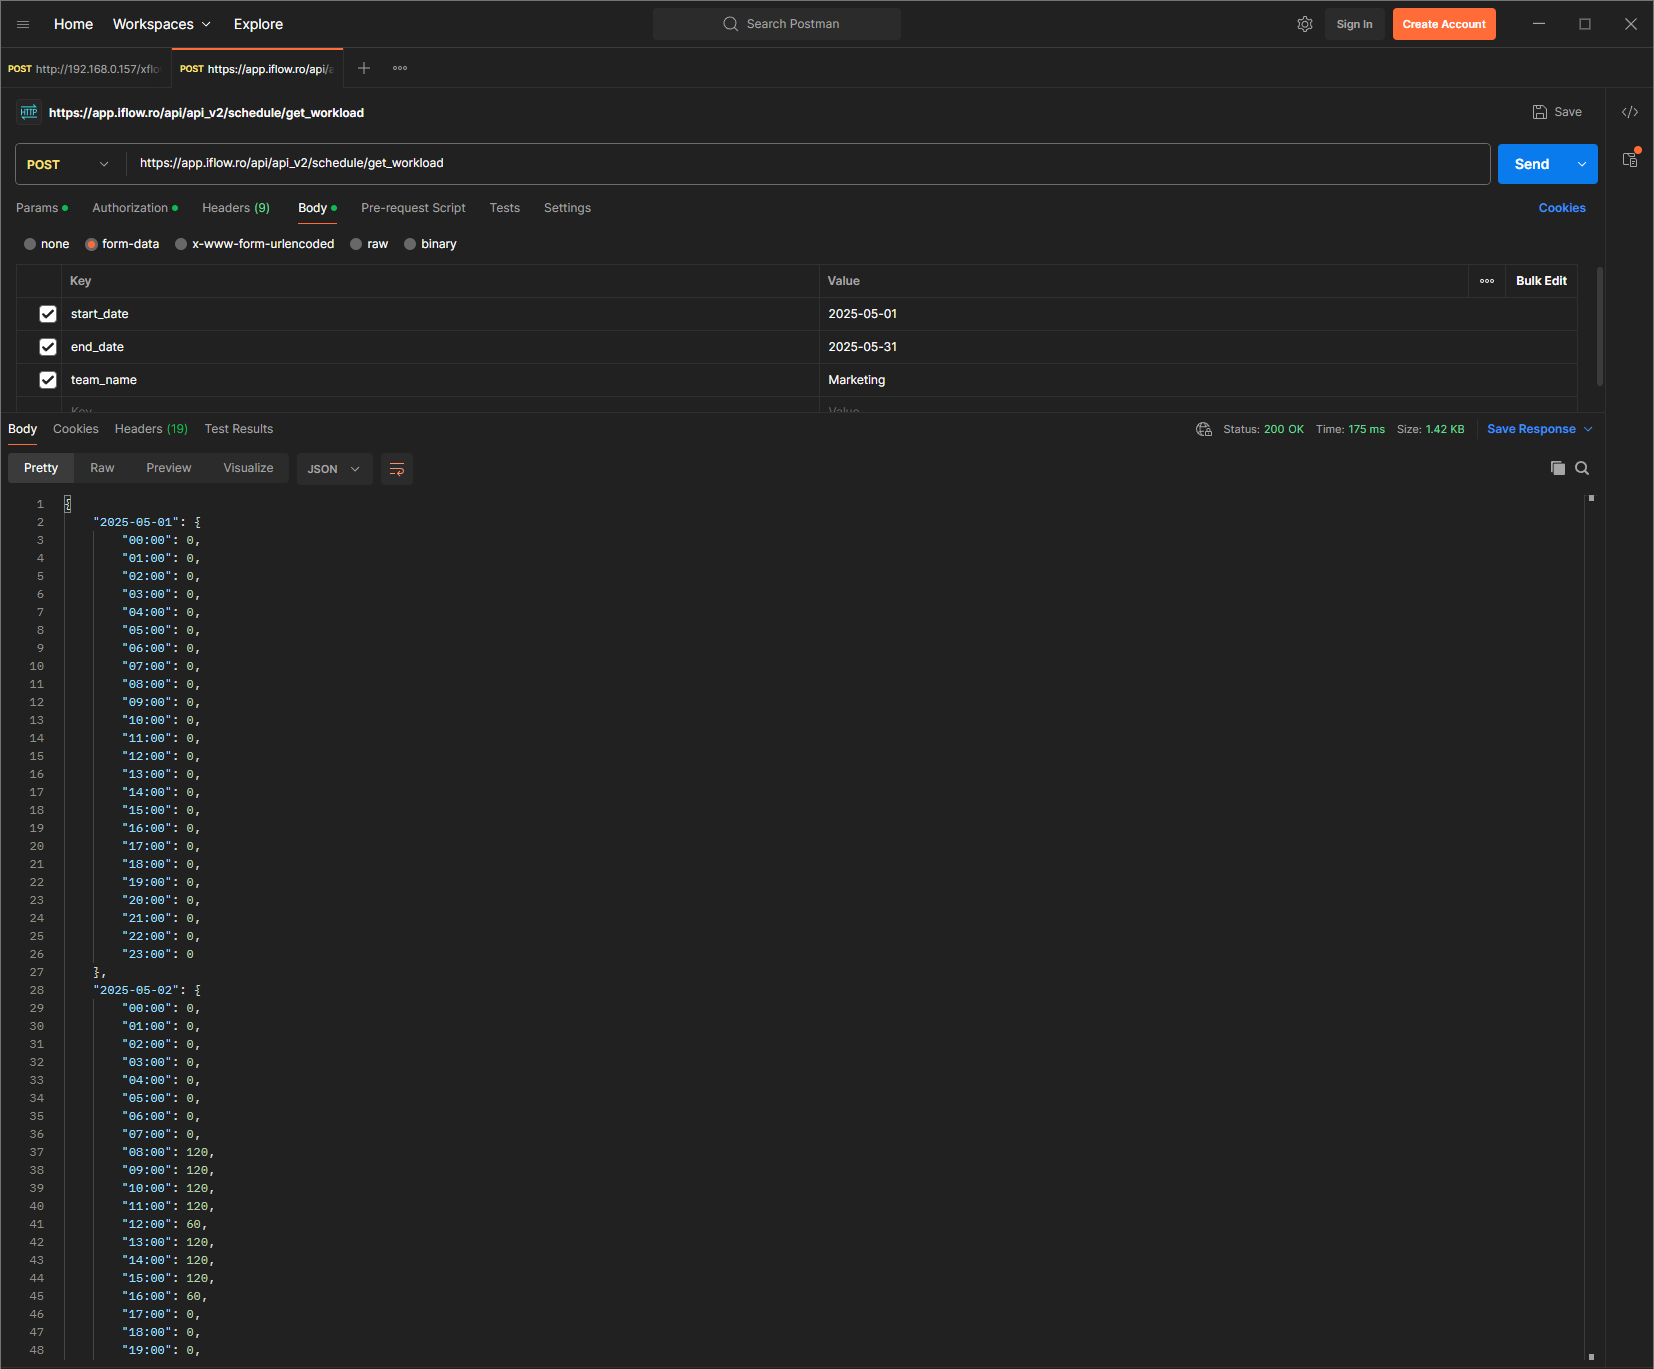Open the JSON format dropdown

334,469
